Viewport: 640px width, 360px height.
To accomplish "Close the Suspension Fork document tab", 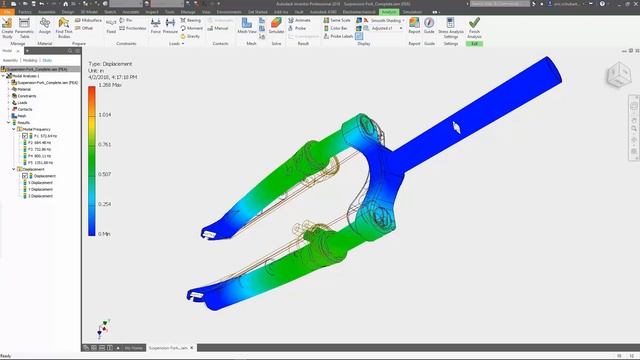I will [192, 348].
